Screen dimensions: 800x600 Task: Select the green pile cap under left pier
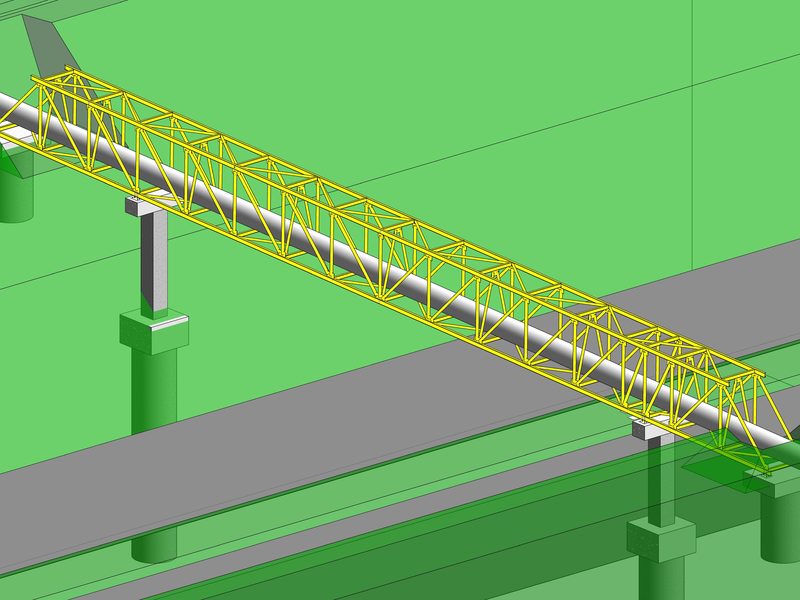(x=154, y=333)
